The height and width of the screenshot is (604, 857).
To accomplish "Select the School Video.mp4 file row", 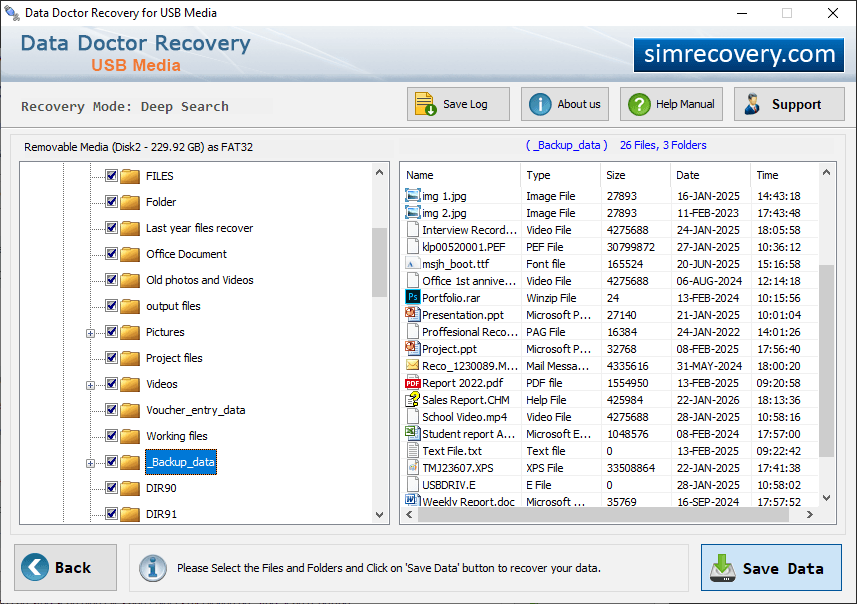I will (x=611, y=417).
